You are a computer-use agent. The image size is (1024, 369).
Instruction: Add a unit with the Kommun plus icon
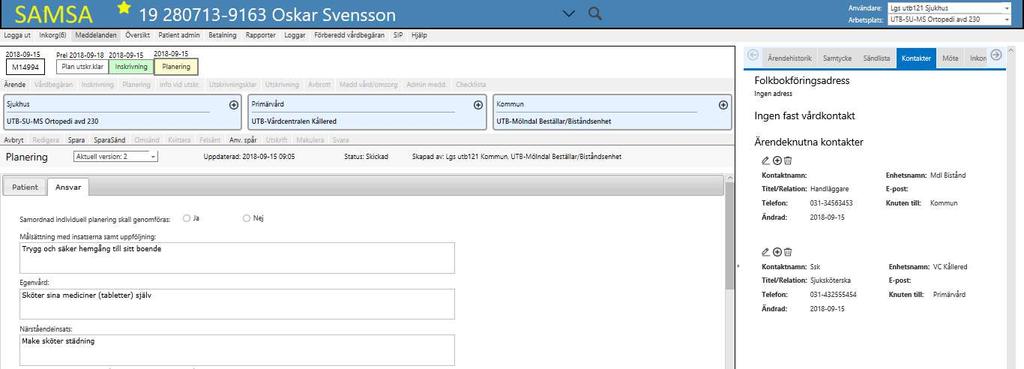pos(723,105)
